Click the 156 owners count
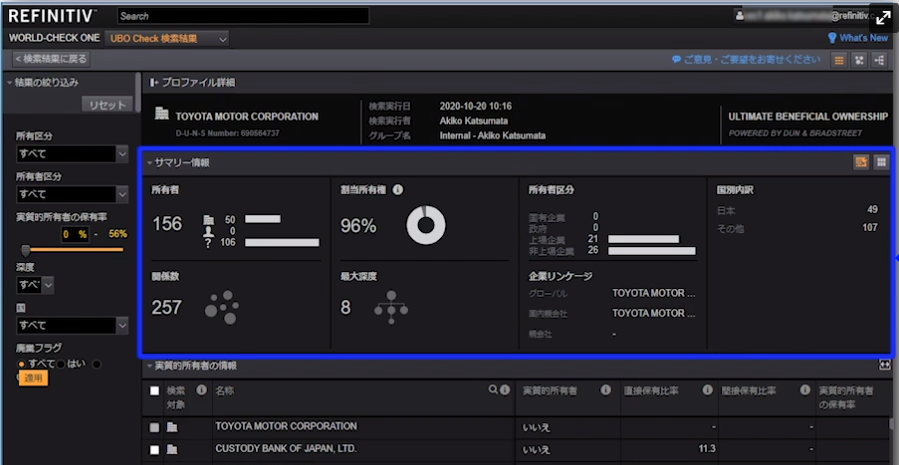Image resolution: width=899 pixels, height=465 pixels. [x=167, y=224]
